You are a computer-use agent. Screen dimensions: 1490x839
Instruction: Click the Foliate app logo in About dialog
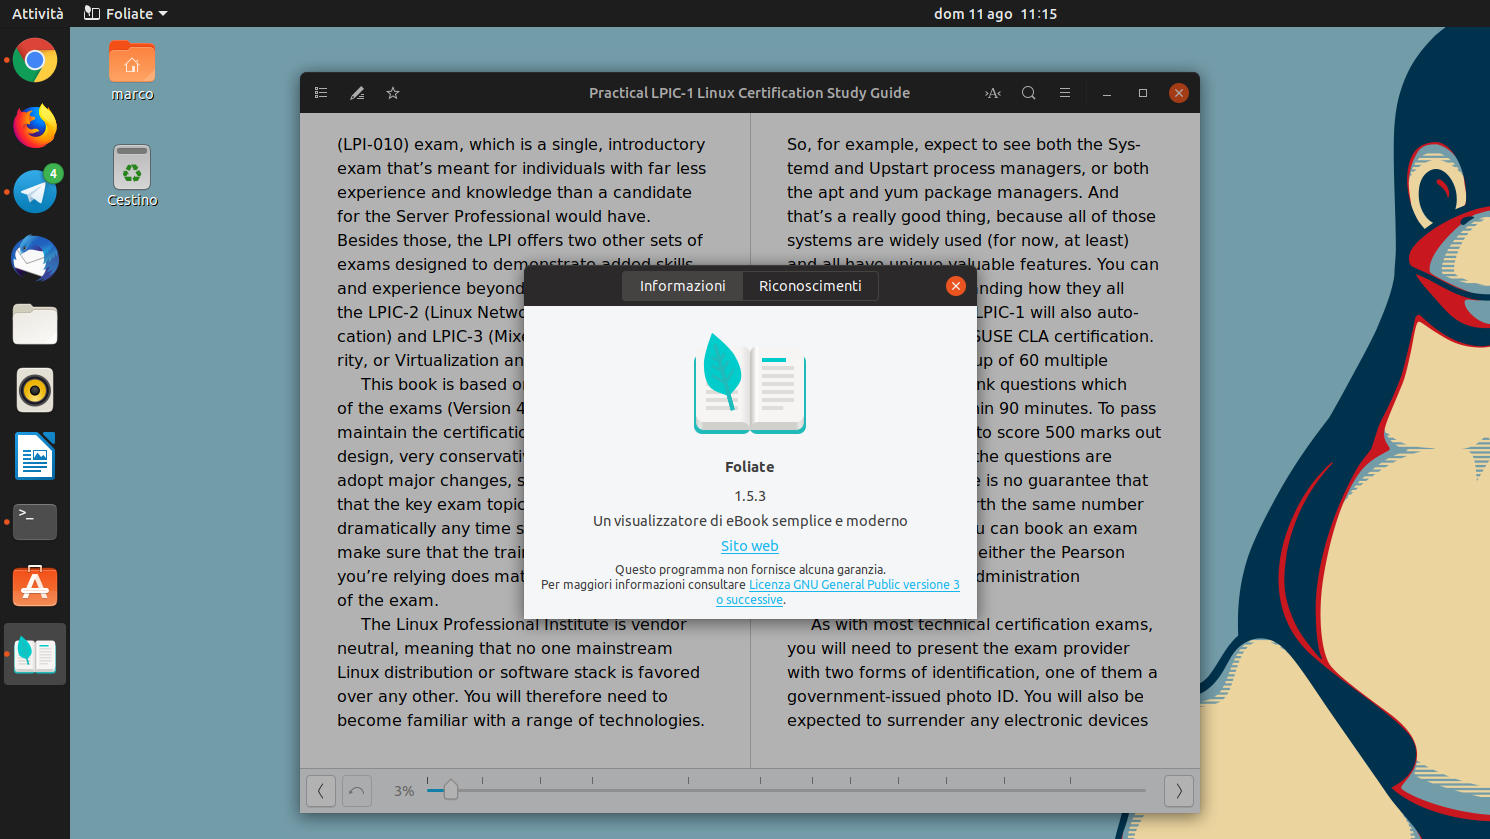(x=750, y=384)
